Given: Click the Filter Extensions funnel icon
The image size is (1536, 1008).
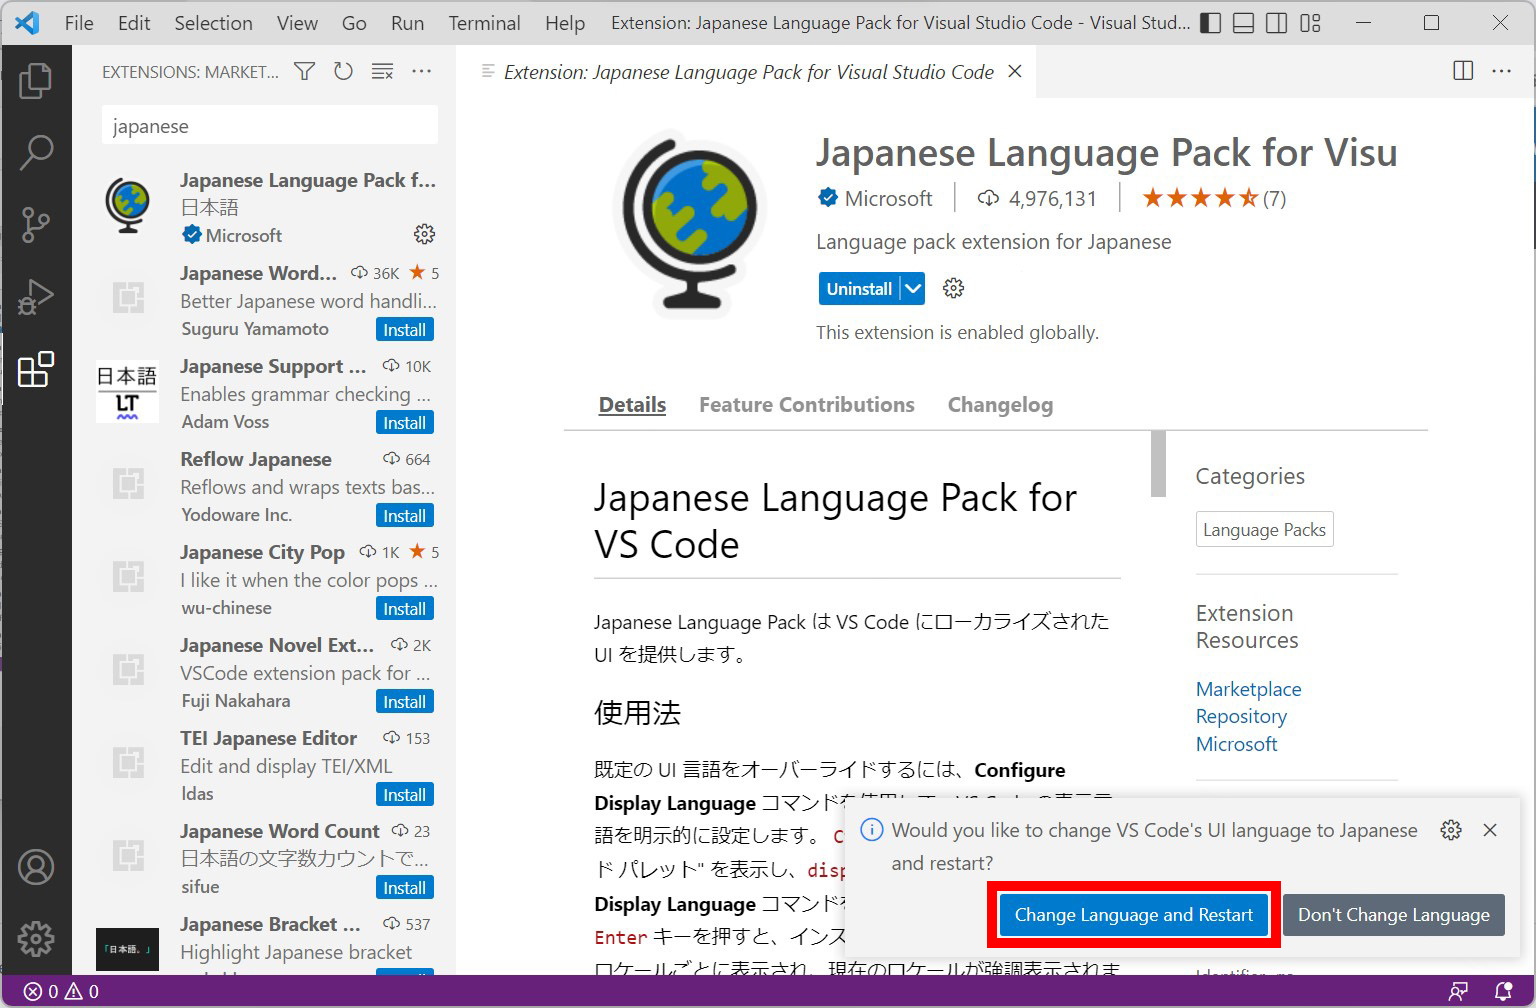Looking at the screenshot, I should [x=304, y=71].
